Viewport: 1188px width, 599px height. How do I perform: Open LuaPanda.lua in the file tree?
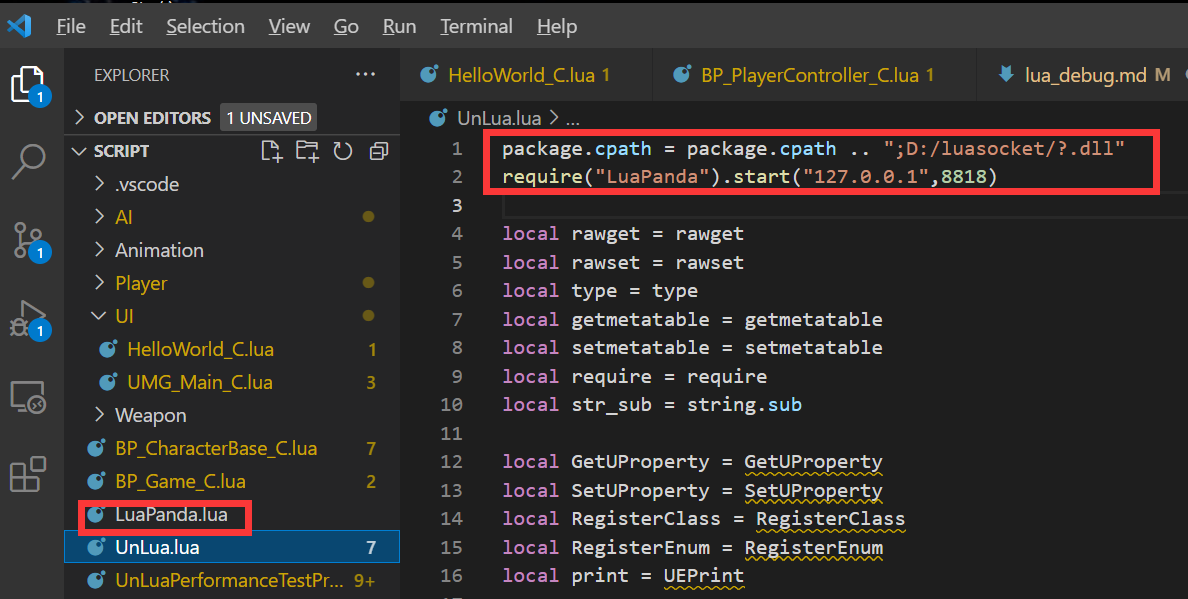pos(170,515)
